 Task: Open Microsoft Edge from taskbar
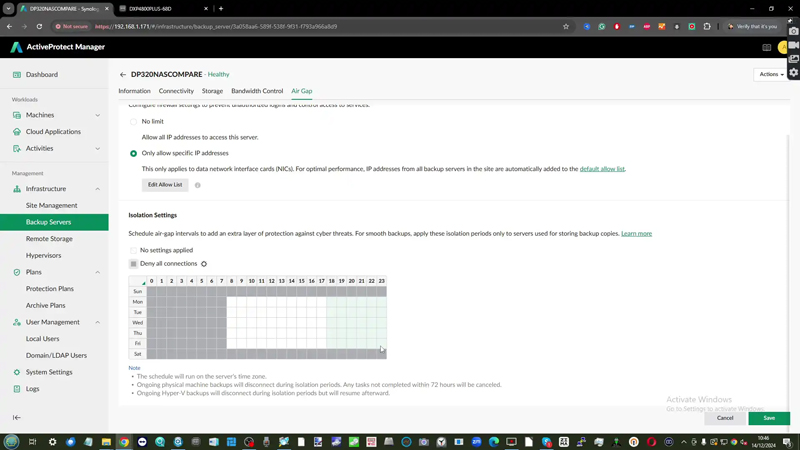point(493,442)
